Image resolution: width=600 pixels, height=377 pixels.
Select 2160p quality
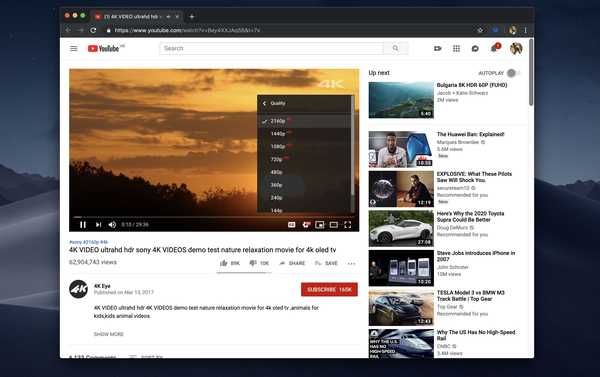(x=304, y=121)
